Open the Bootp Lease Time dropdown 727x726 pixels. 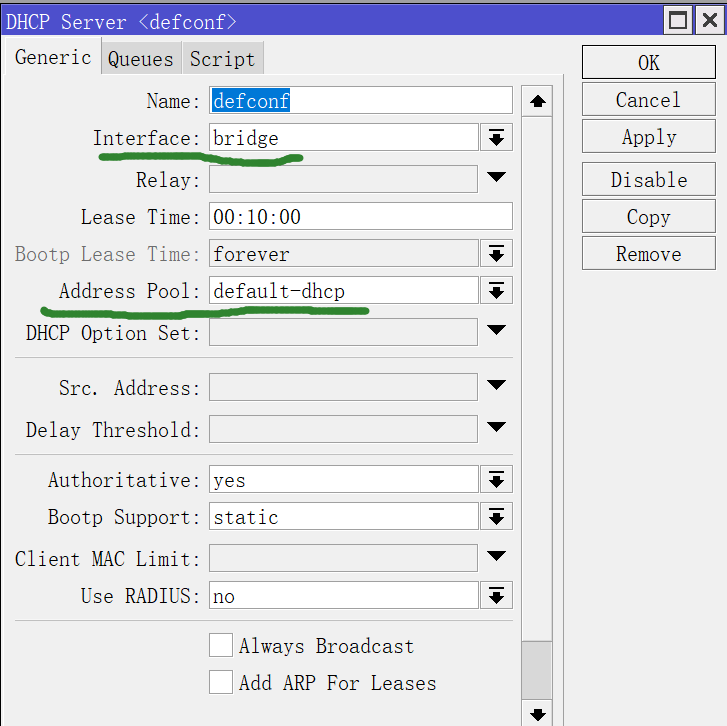pos(496,254)
